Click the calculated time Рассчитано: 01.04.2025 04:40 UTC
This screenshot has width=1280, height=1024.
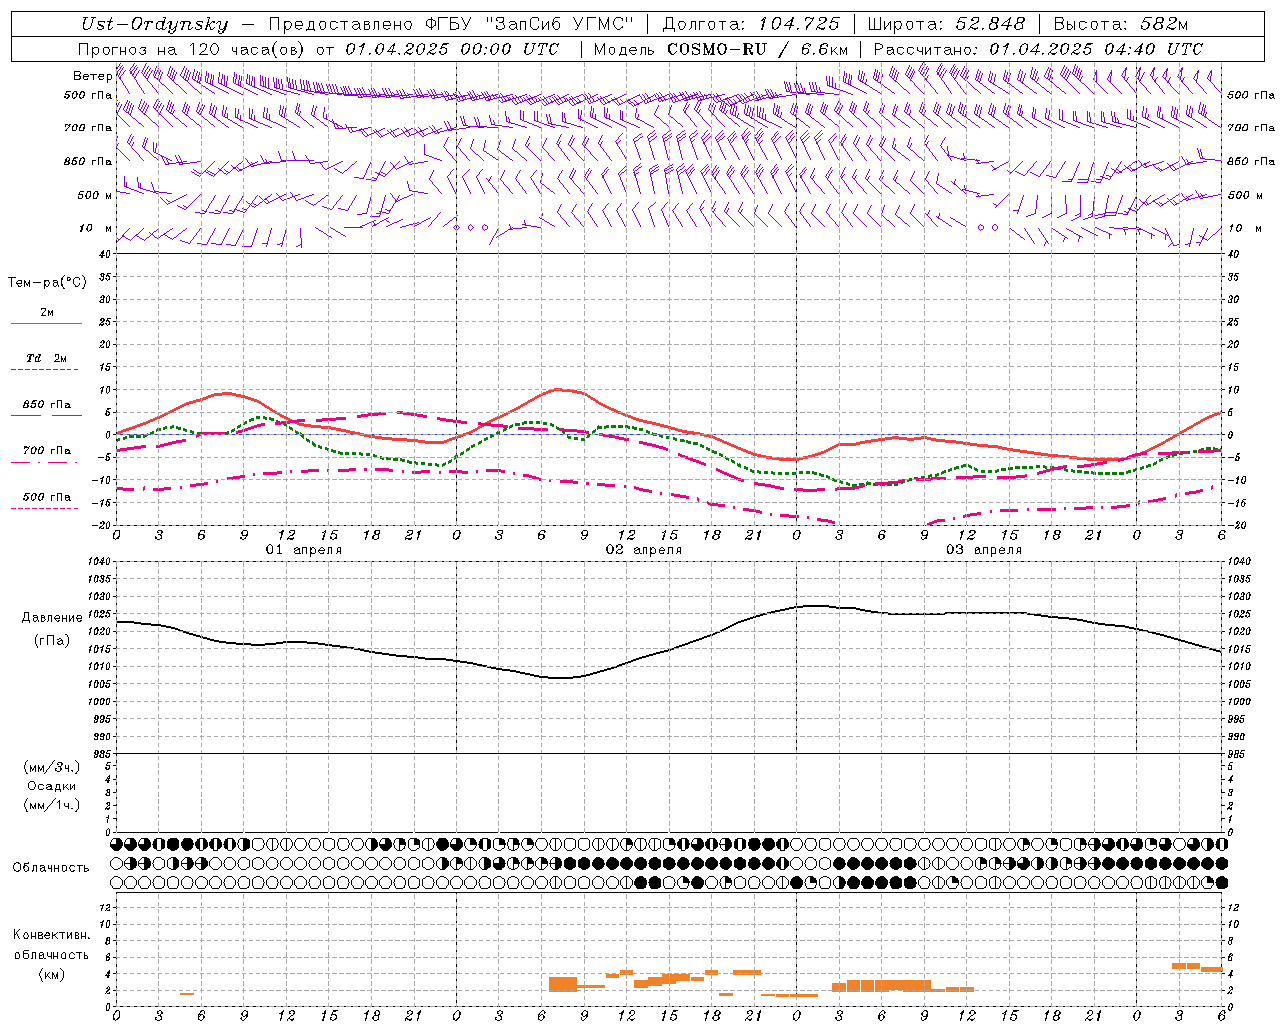[1038, 49]
